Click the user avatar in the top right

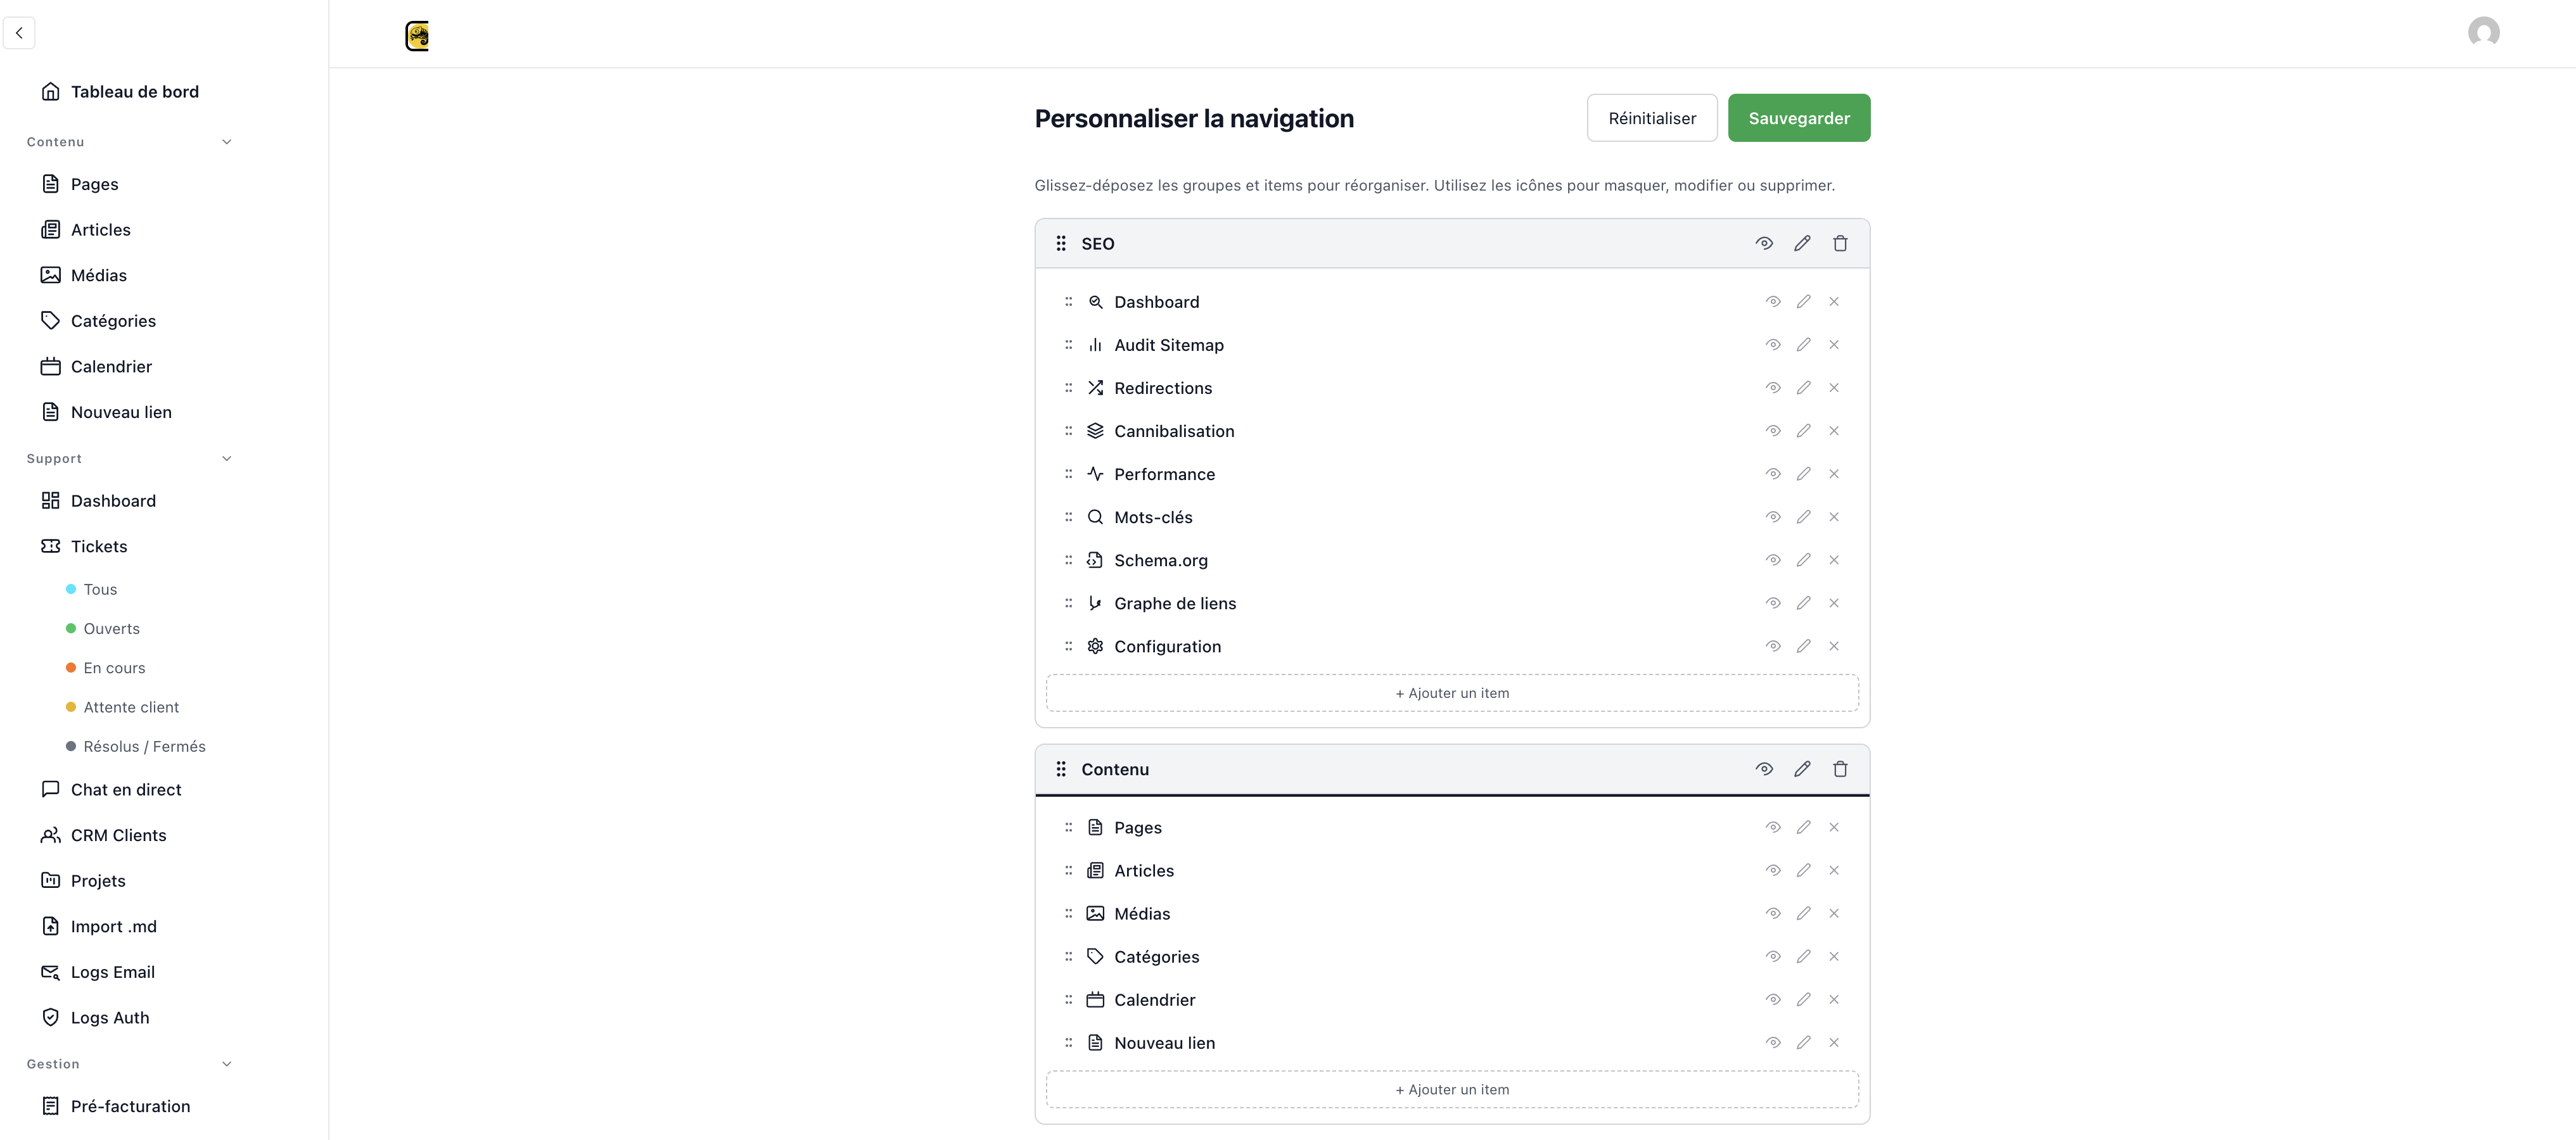(x=2484, y=32)
